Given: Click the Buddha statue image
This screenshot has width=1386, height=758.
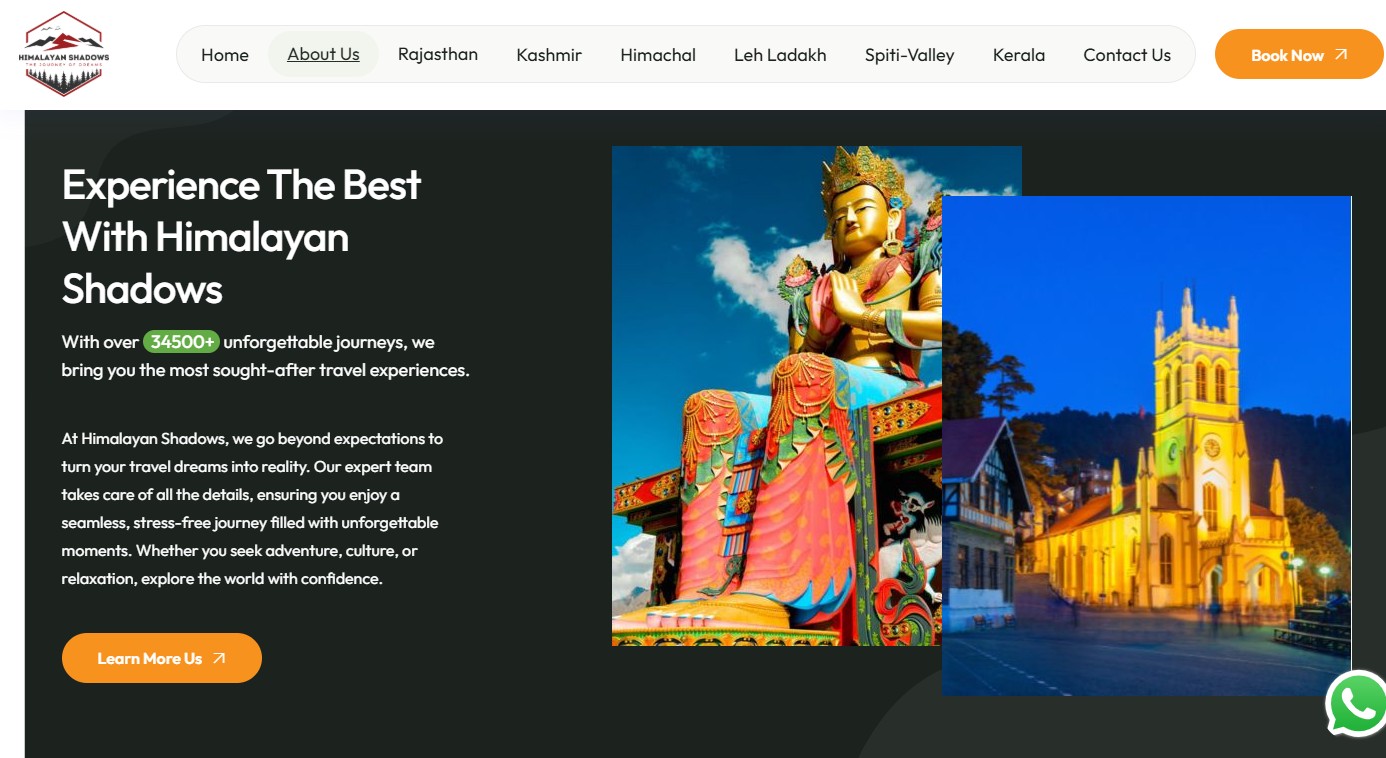Looking at the screenshot, I should [777, 396].
